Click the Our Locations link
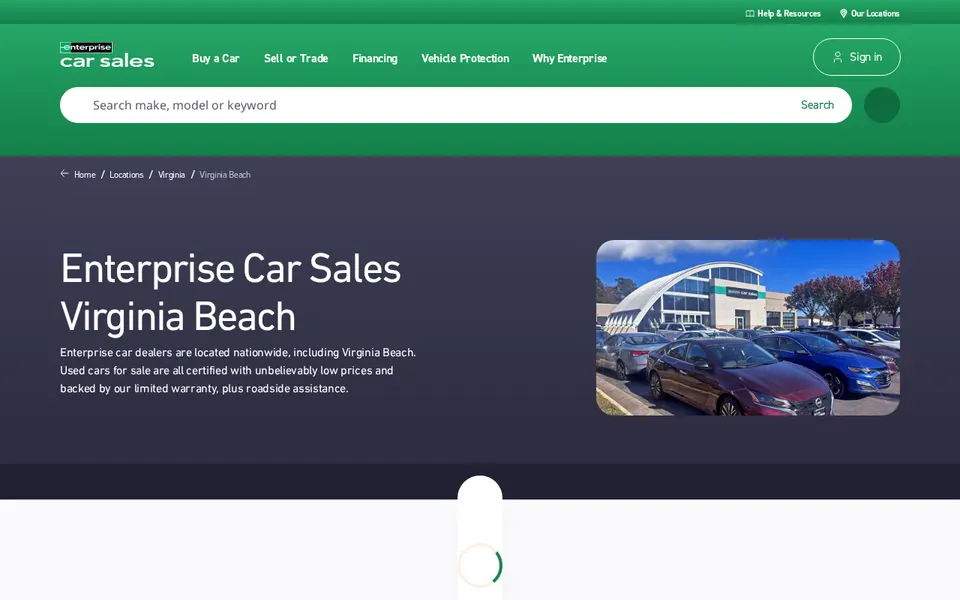Screen dimensions: 960x600 point(875,13)
